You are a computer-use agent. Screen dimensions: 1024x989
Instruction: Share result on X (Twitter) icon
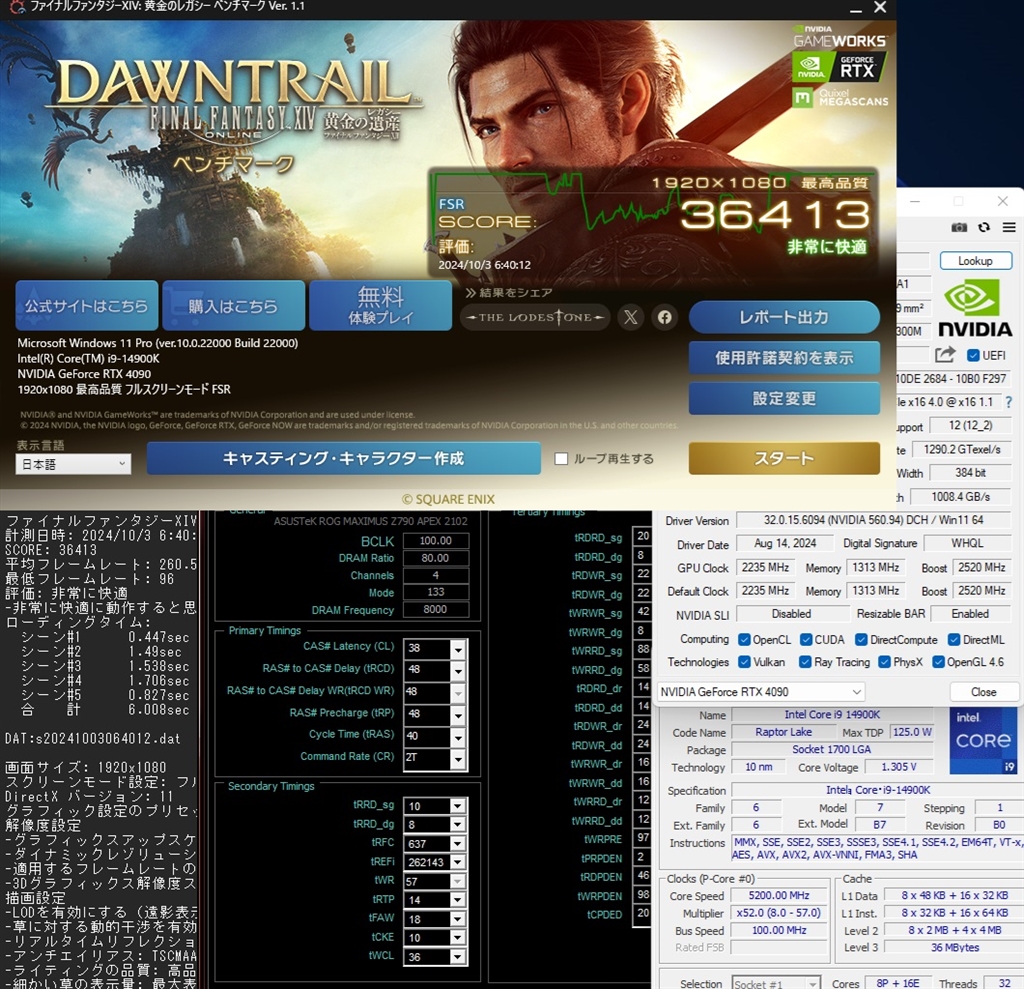(630, 317)
